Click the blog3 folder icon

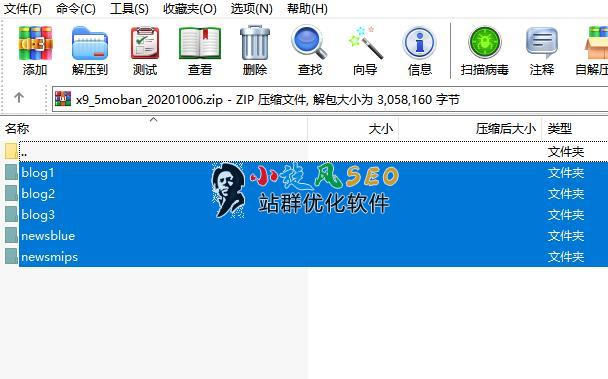(x=11, y=214)
